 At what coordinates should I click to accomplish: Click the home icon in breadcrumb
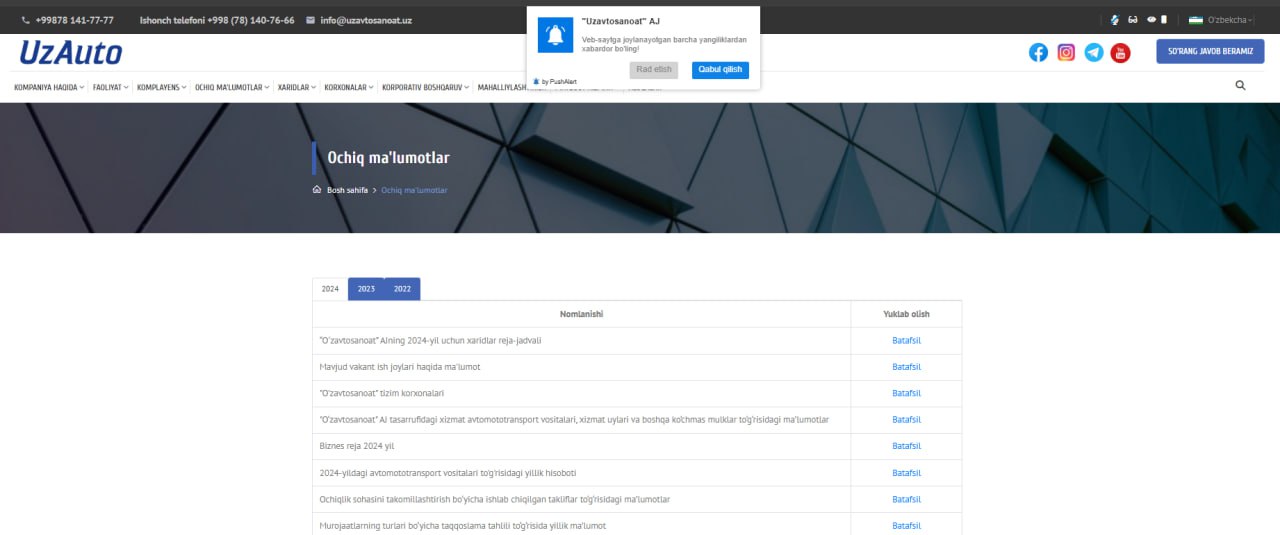317,190
